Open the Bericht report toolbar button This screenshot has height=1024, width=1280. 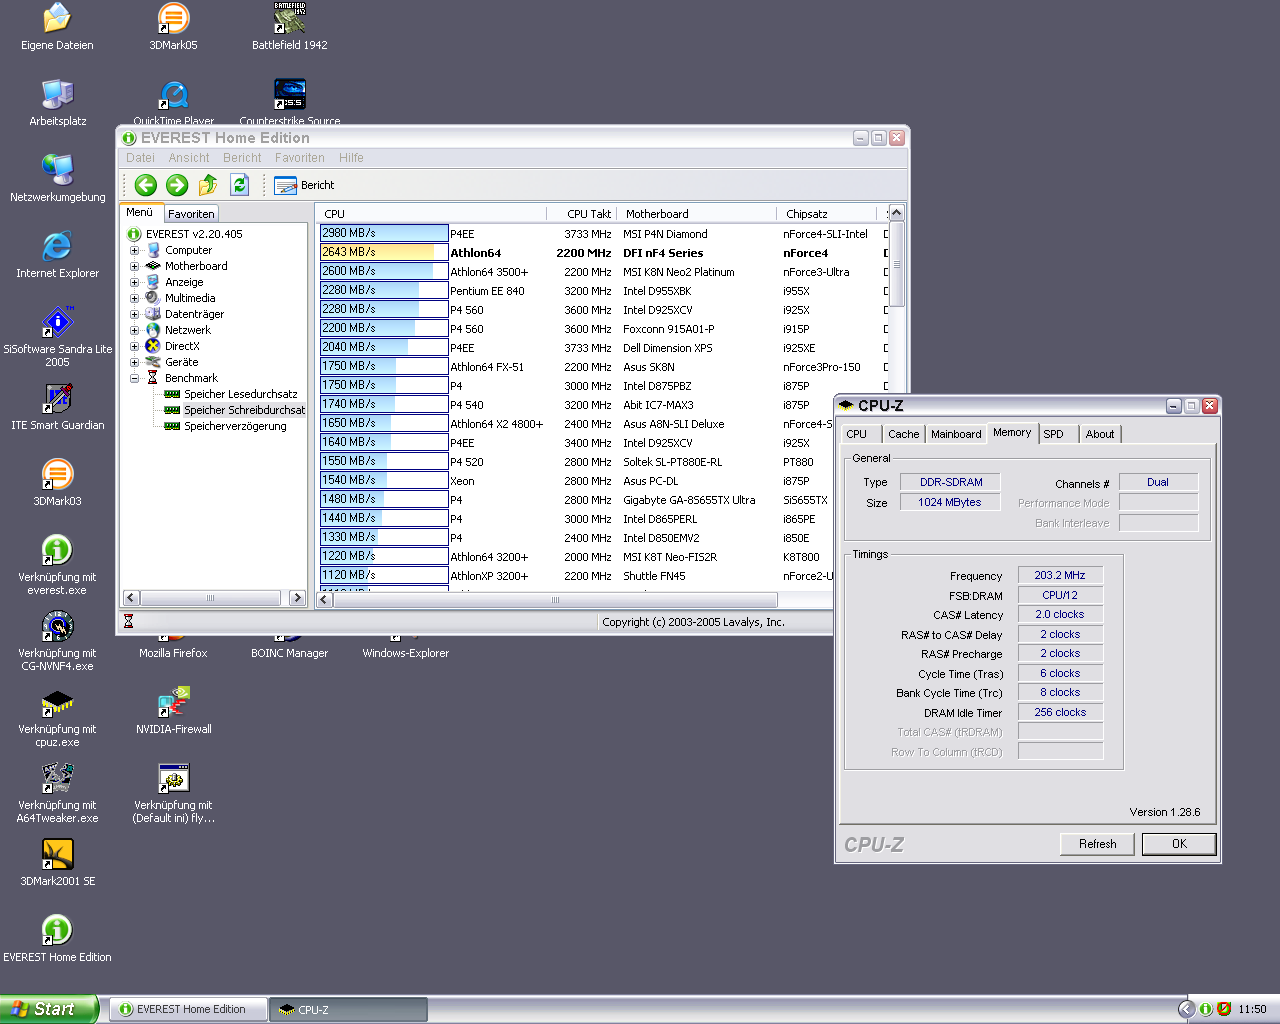tap(304, 185)
